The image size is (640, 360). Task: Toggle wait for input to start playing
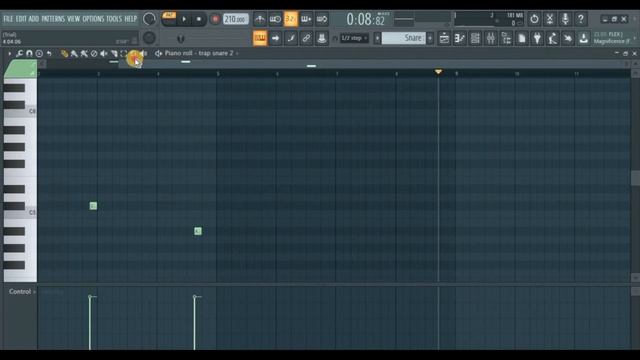pyautogui.click(x=275, y=19)
